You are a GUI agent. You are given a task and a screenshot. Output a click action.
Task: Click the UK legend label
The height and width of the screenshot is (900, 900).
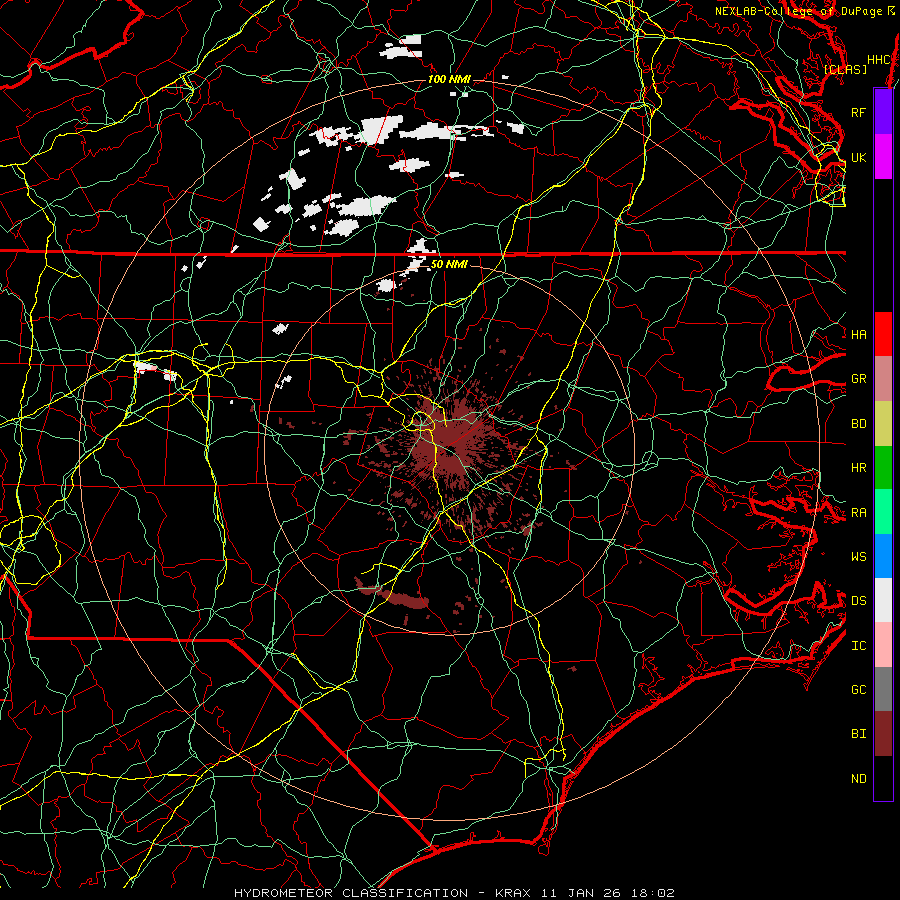(859, 157)
